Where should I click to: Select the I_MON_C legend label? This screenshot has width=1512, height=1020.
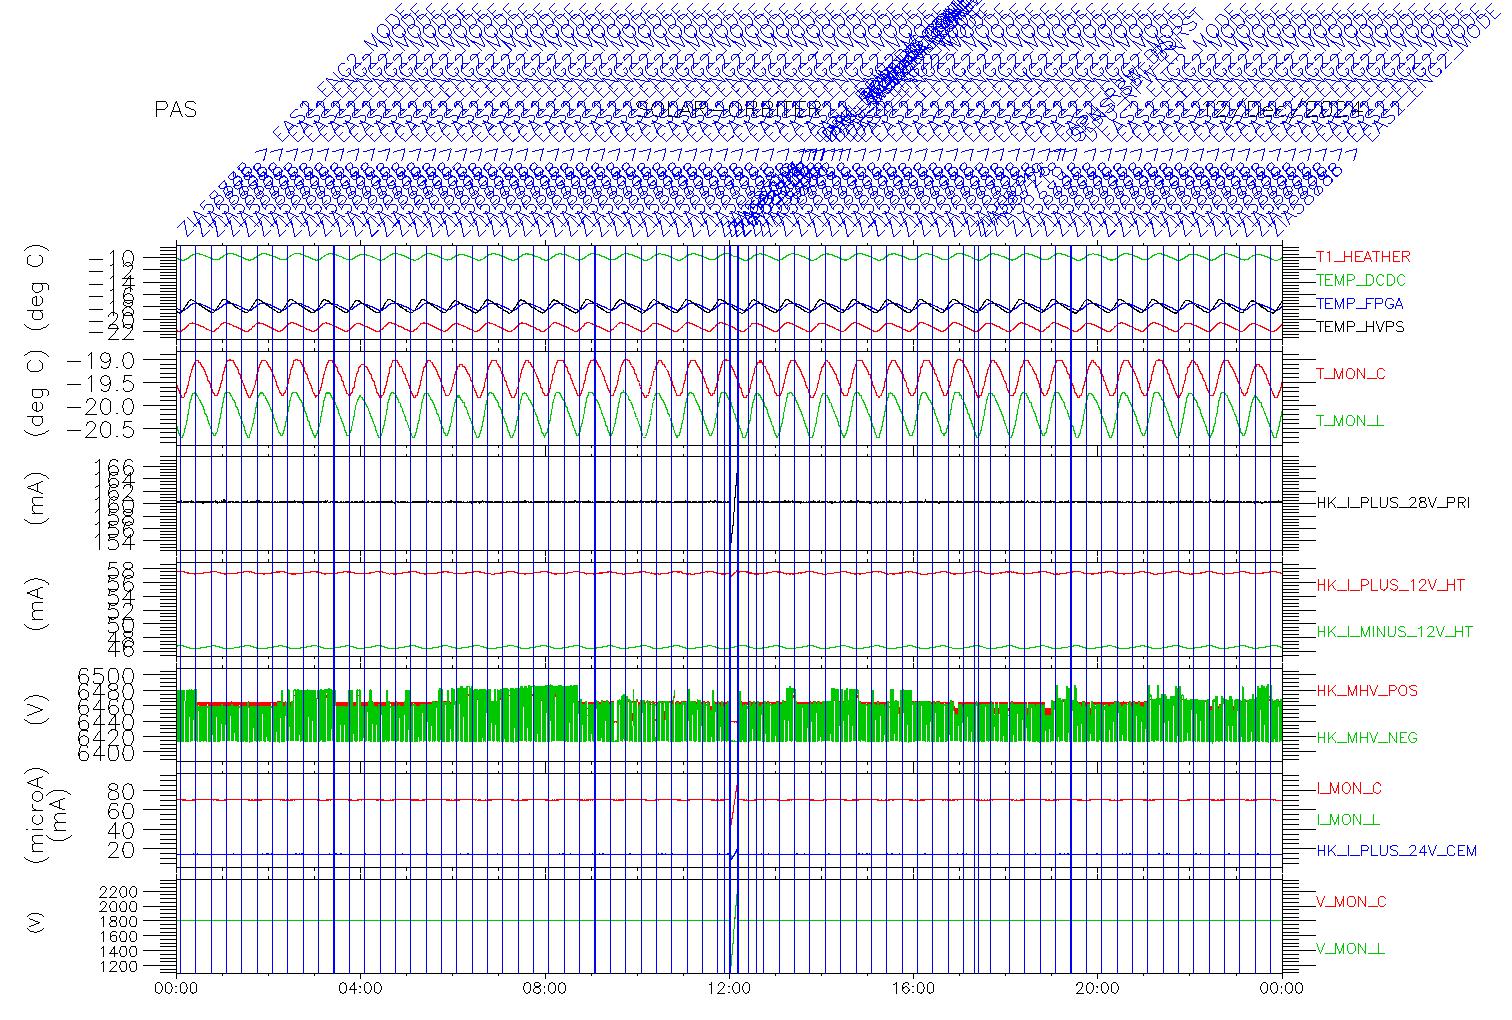point(1349,789)
